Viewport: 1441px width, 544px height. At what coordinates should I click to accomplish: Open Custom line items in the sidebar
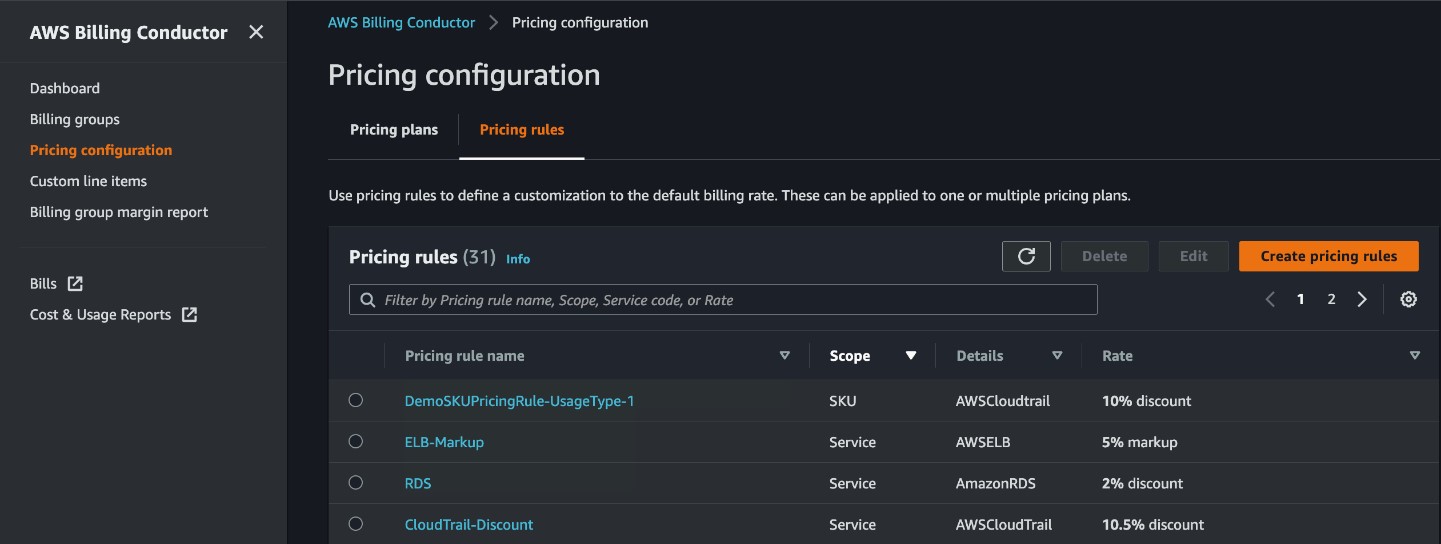tap(88, 181)
